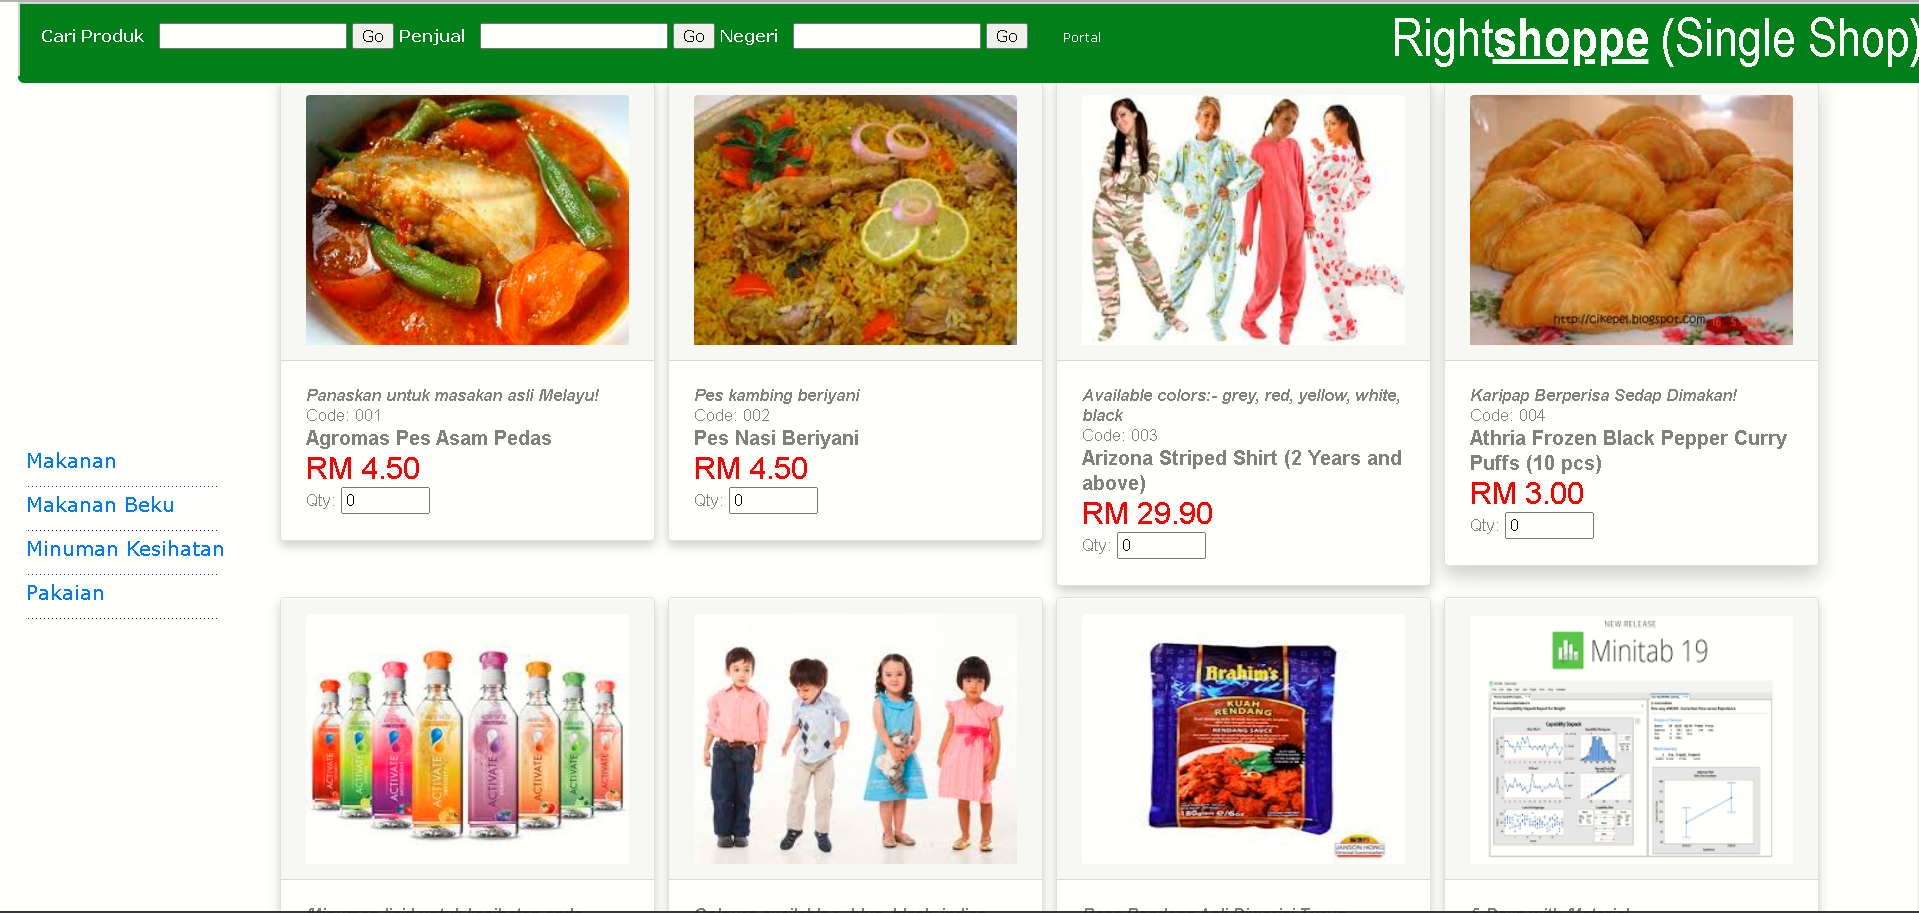This screenshot has width=1919, height=913.
Task: Focus the Negeri search input
Action: tap(887, 36)
